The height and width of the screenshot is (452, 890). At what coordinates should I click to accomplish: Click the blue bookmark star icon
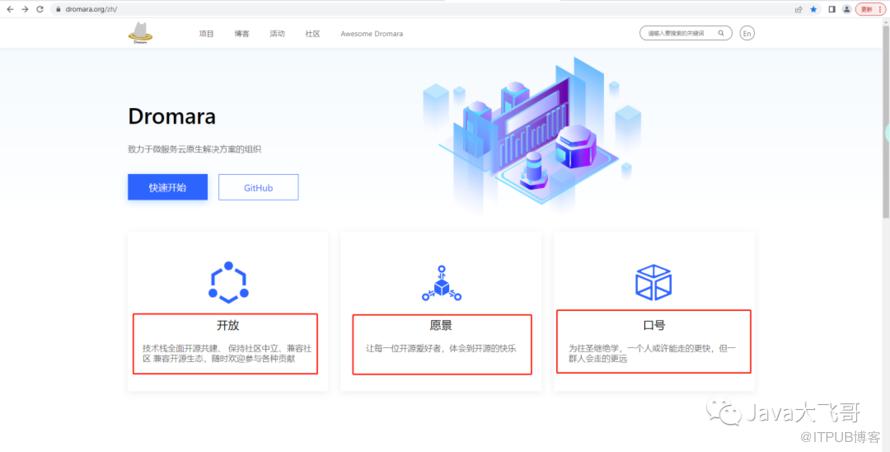click(813, 9)
